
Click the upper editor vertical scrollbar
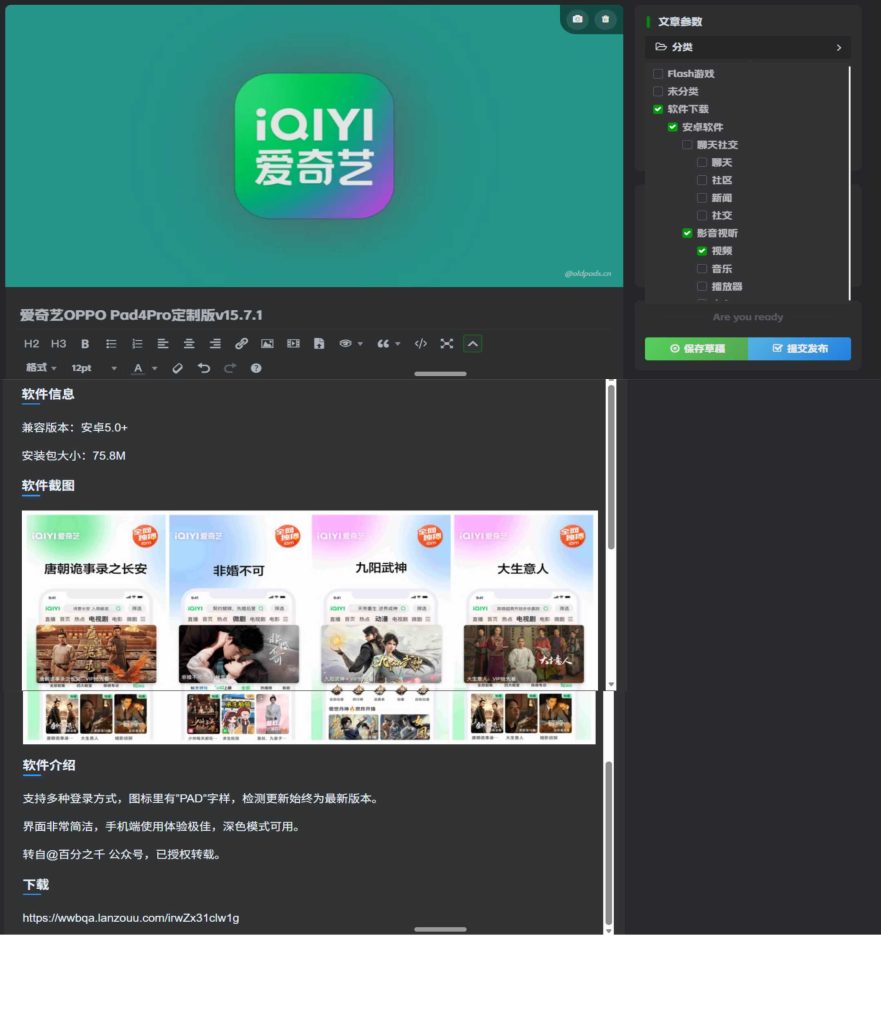[x=611, y=467]
